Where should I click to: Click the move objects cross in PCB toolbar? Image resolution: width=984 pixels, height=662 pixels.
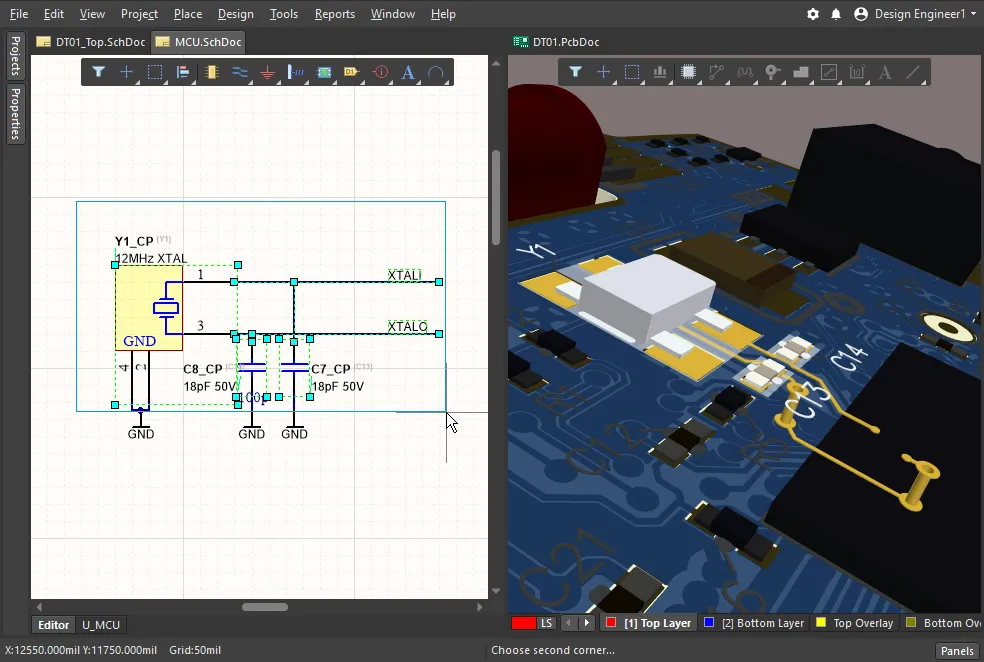[604, 72]
